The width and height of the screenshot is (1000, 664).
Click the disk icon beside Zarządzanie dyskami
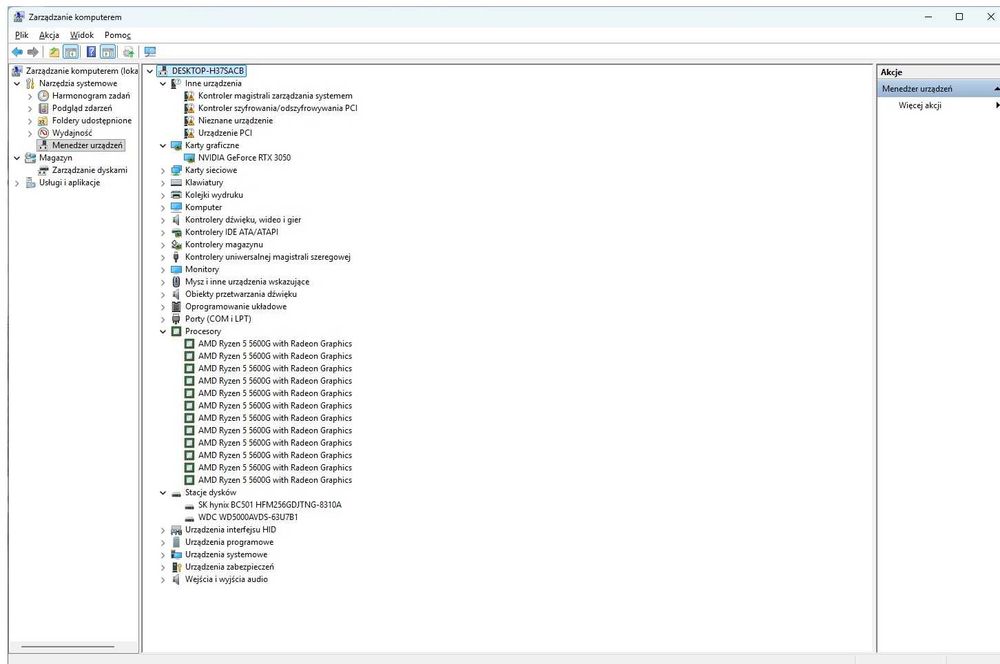click(x=43, y=170)
